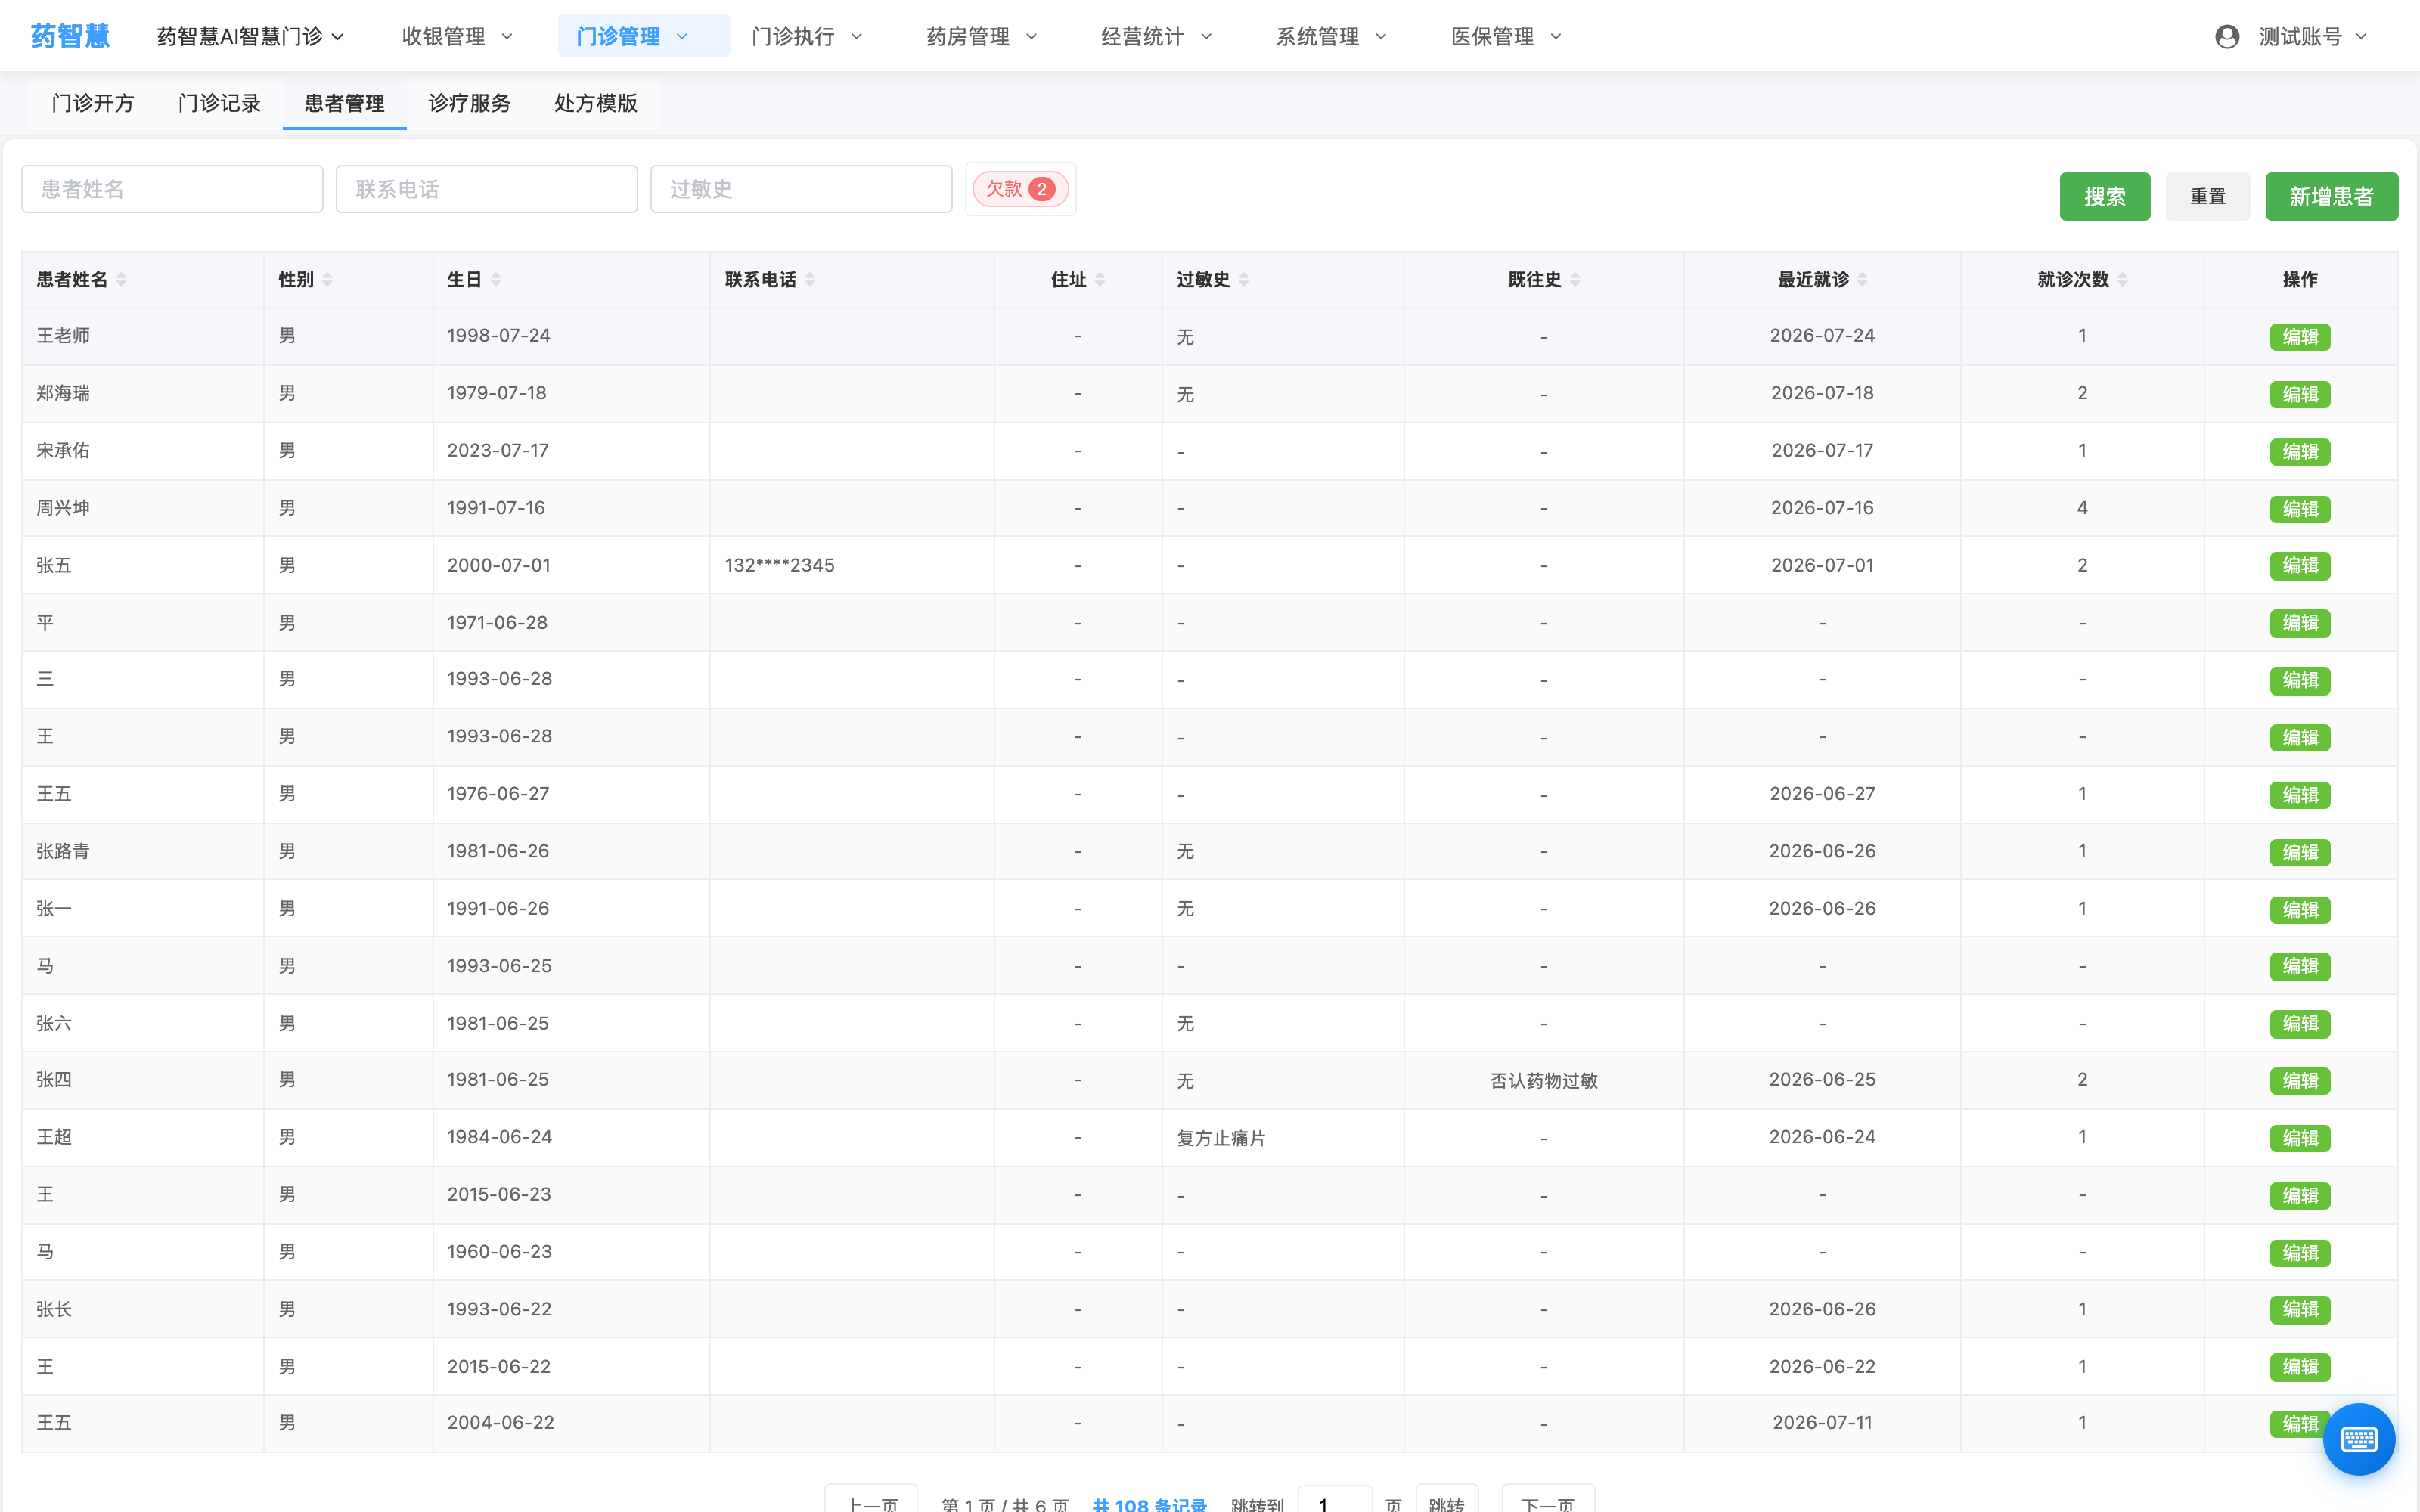Click the 重置 button
Screen dimensions: 2420x1512
point(2208,196)
